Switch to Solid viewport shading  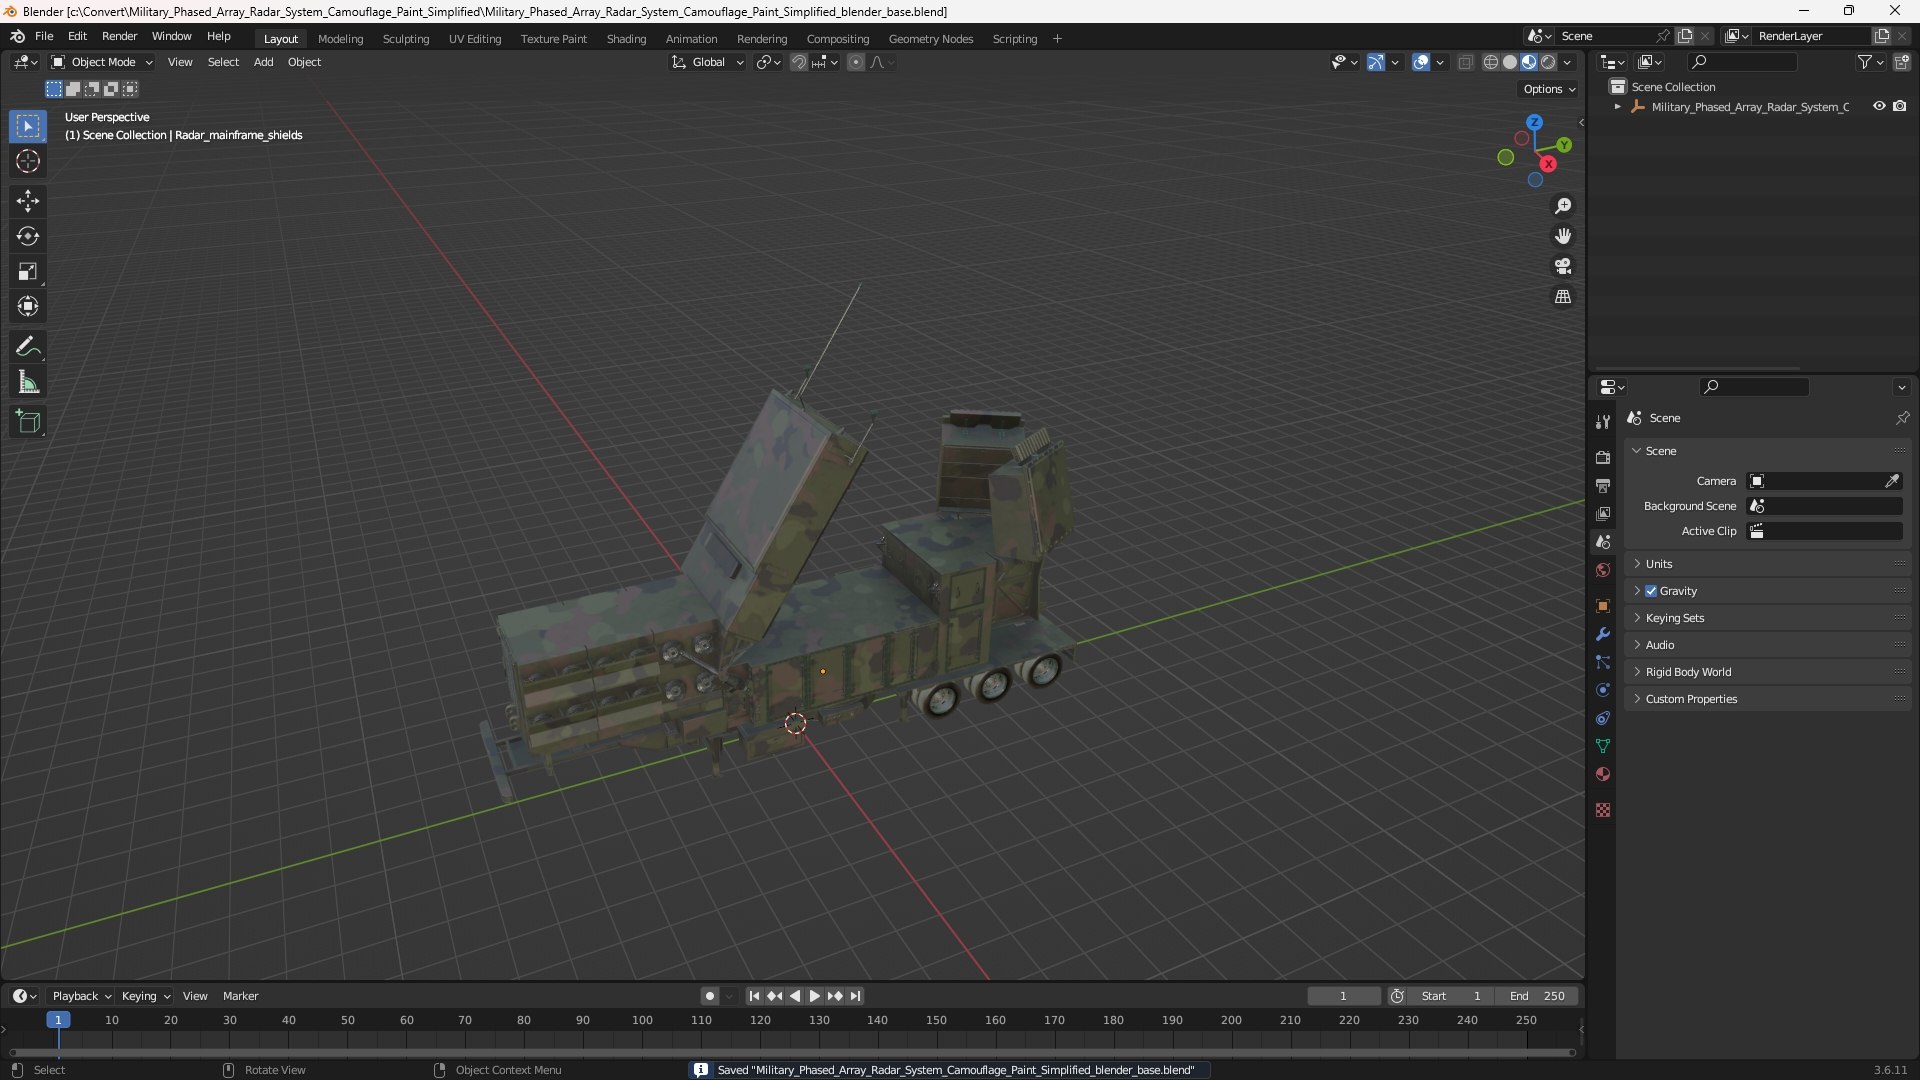(x=1510, y=62)
